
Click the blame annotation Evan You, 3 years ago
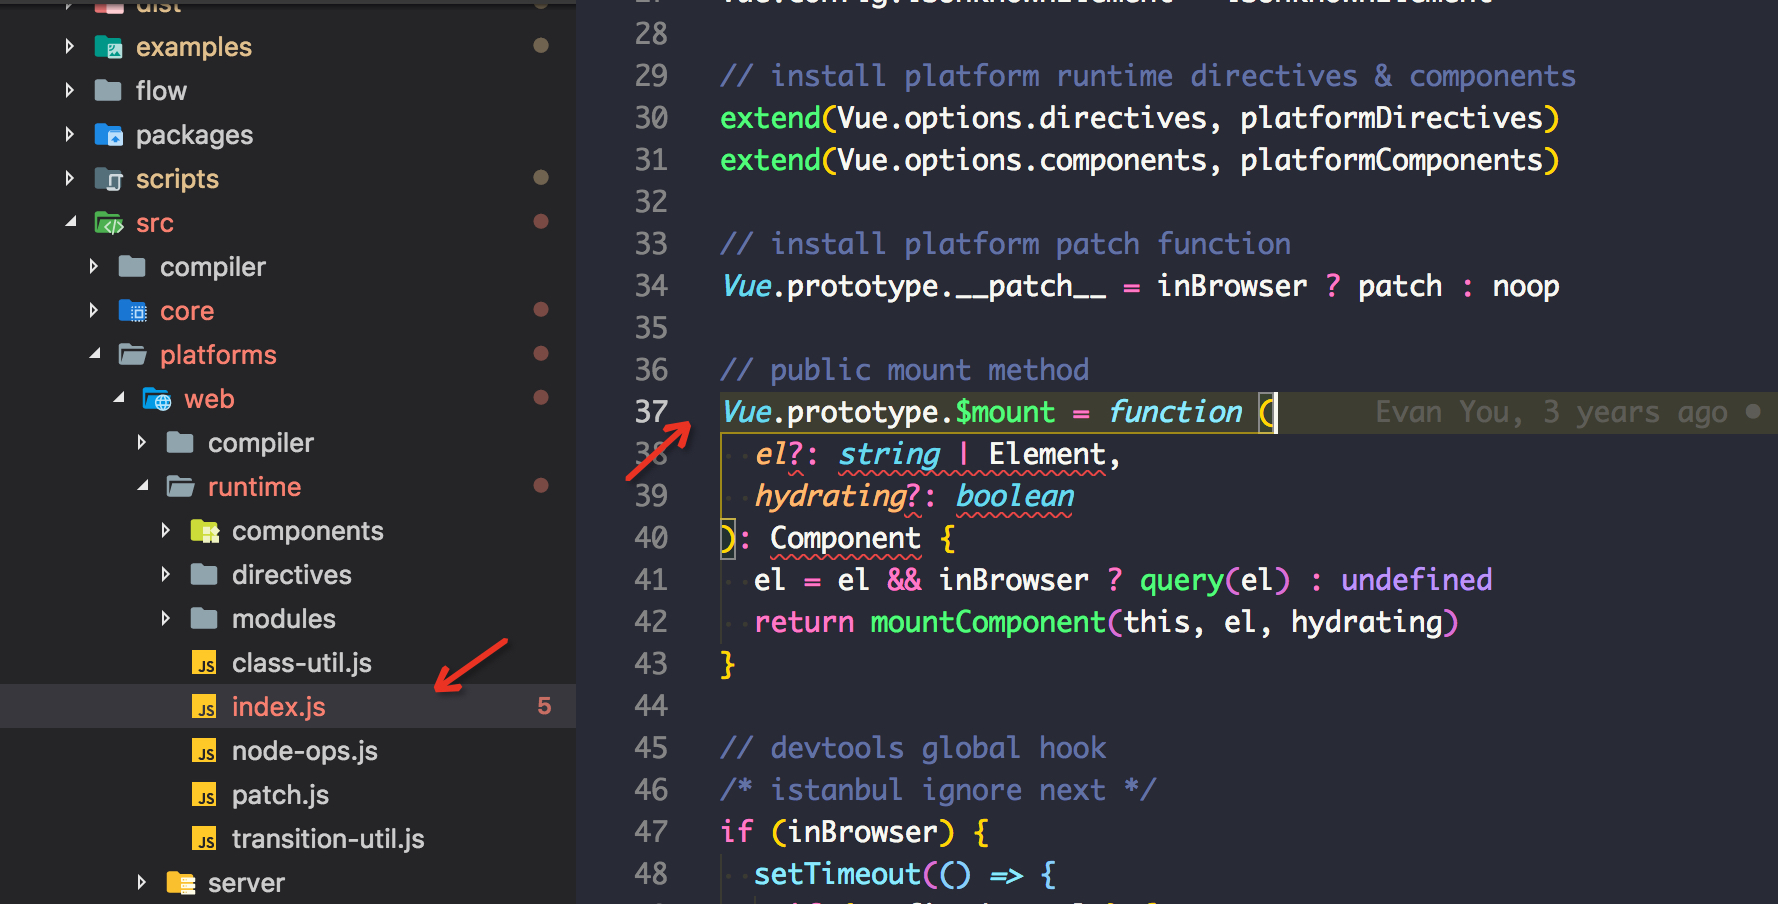1551,412
